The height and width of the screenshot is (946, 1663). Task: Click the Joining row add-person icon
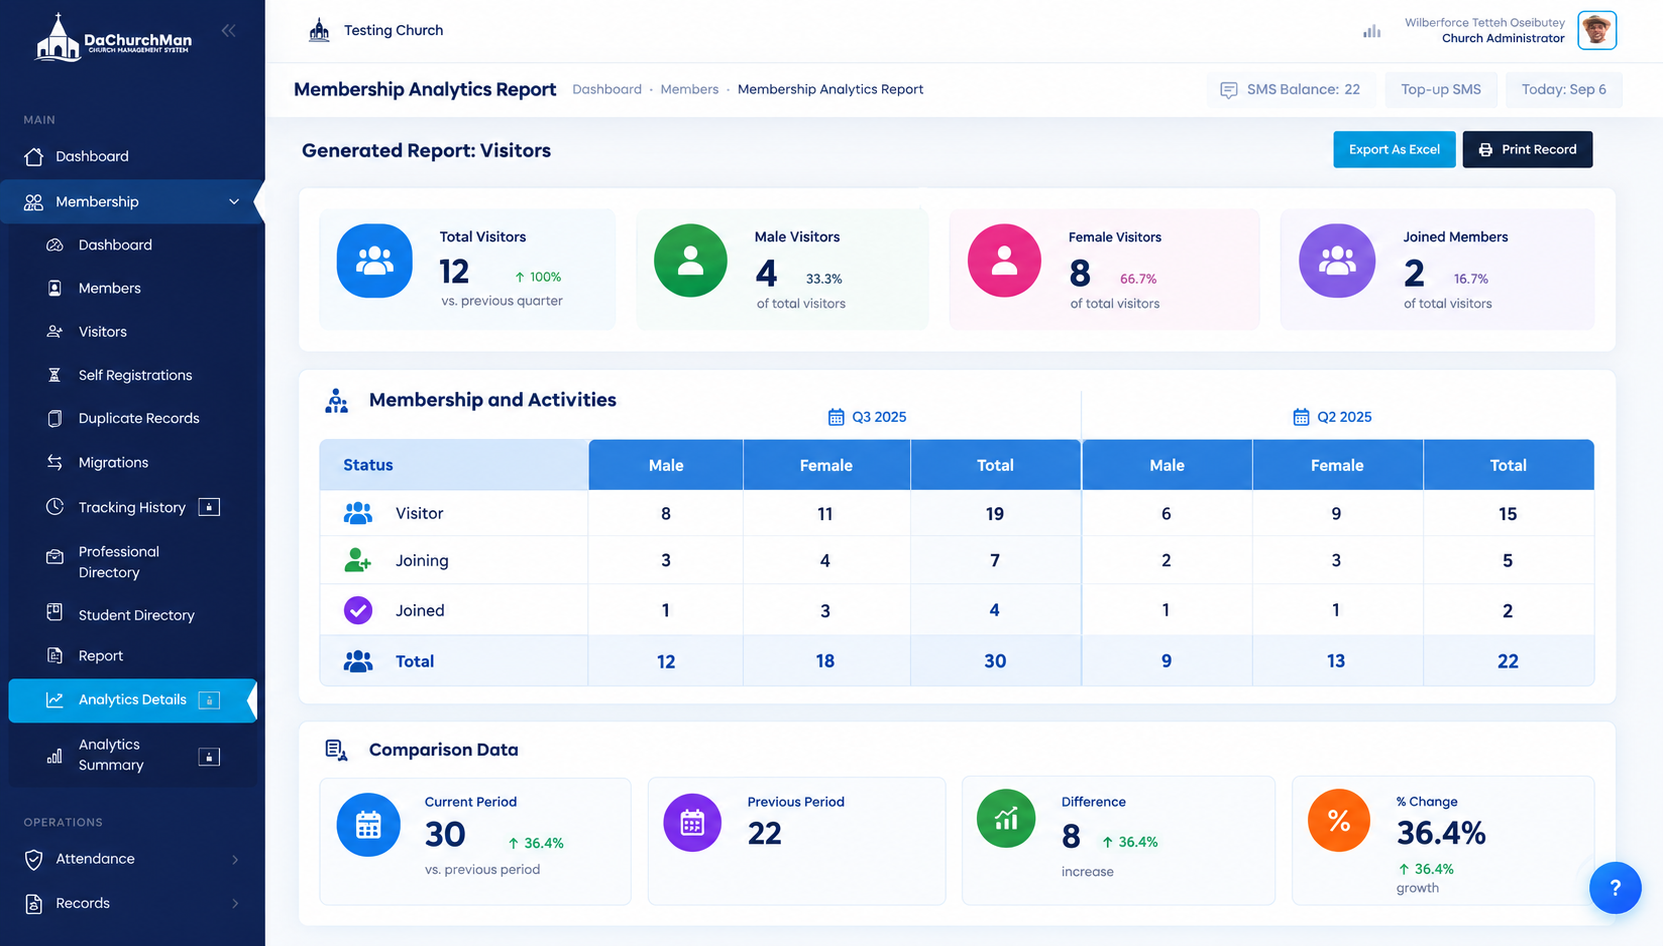click(x=357, y=560)
